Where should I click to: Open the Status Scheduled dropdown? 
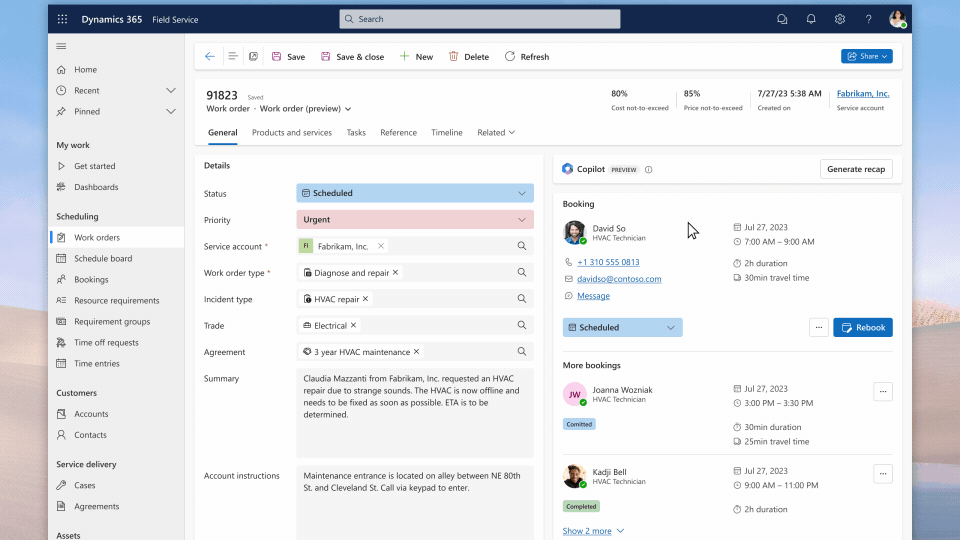coord(521,193)
